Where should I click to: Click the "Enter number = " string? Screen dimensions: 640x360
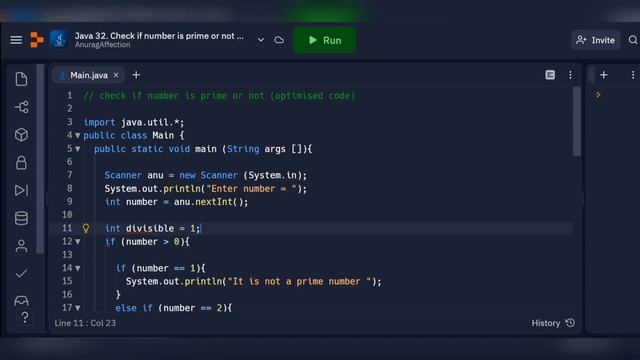point(251,189)
